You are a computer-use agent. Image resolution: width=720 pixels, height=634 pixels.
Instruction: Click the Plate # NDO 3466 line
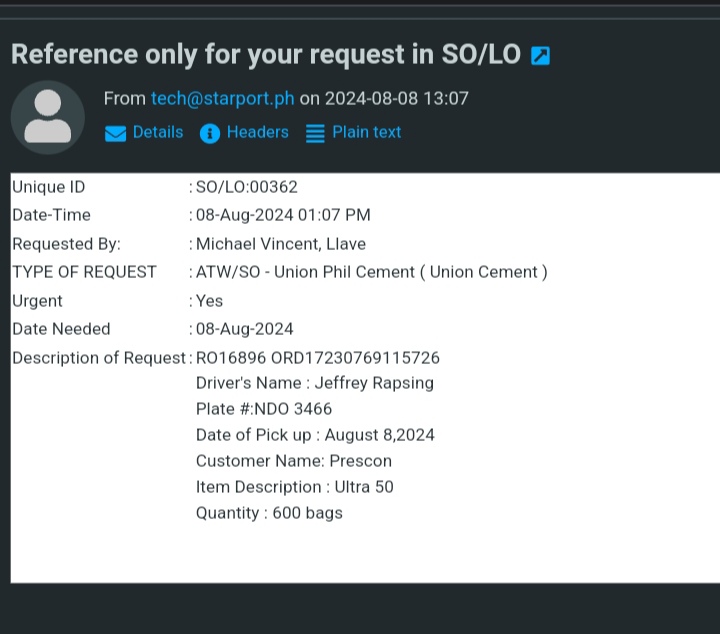coord(264,409)
